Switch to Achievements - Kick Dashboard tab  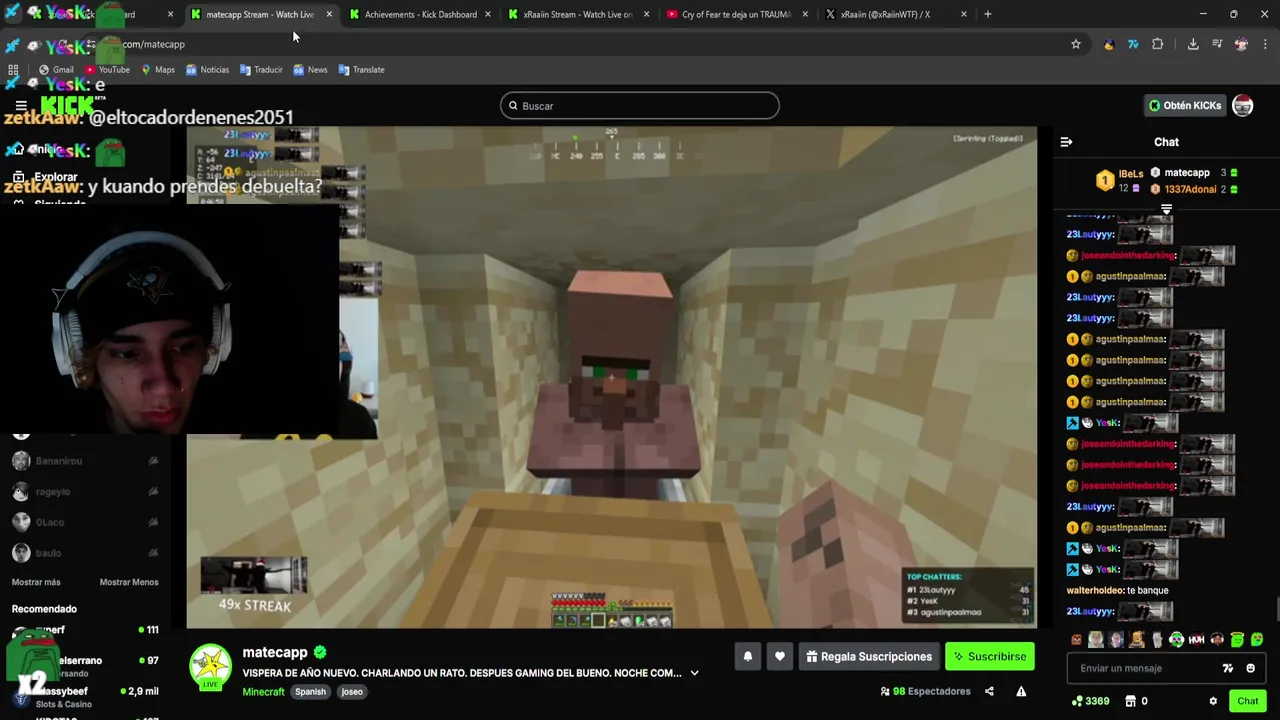coord(420,14)
